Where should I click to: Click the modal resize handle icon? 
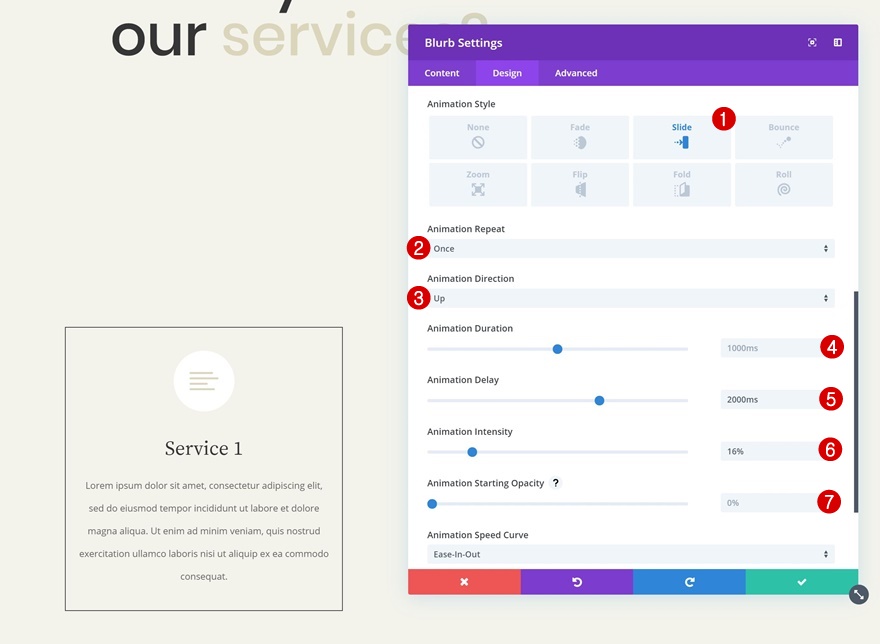(x=859, y=595)
